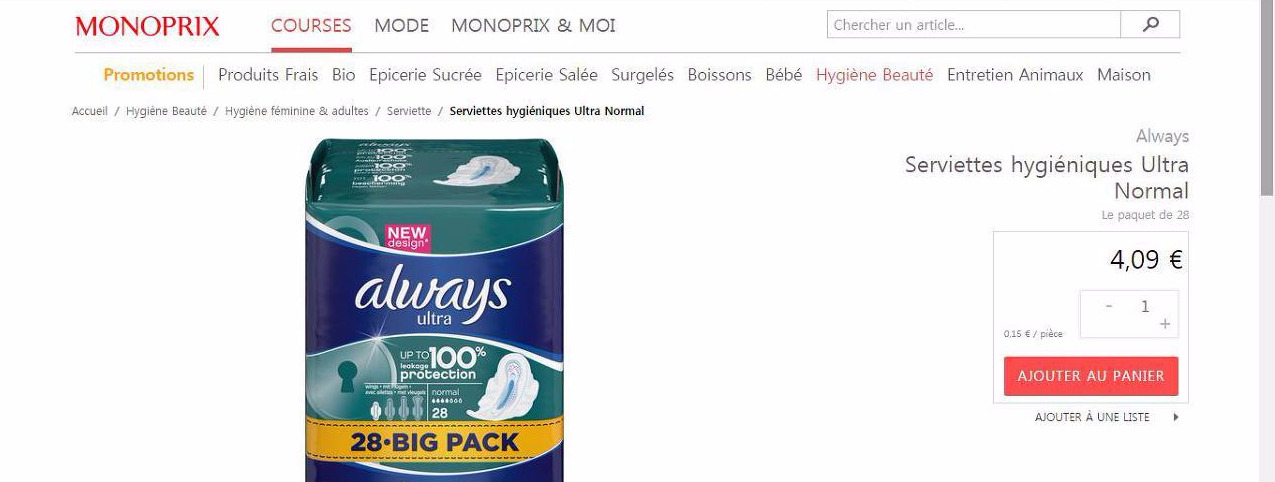The image size is (1275, 482).
Task: Click the Always brand link
Action: pos(1162,136)
